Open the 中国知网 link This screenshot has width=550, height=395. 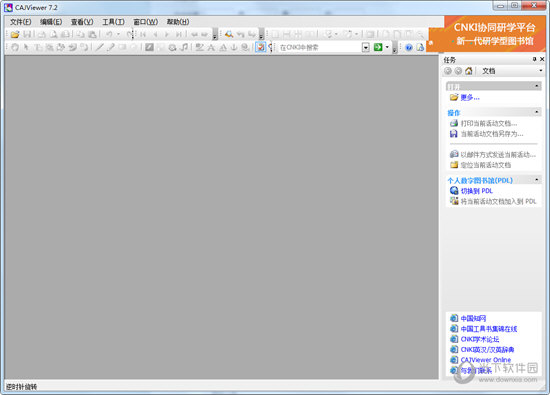(473, 318)
